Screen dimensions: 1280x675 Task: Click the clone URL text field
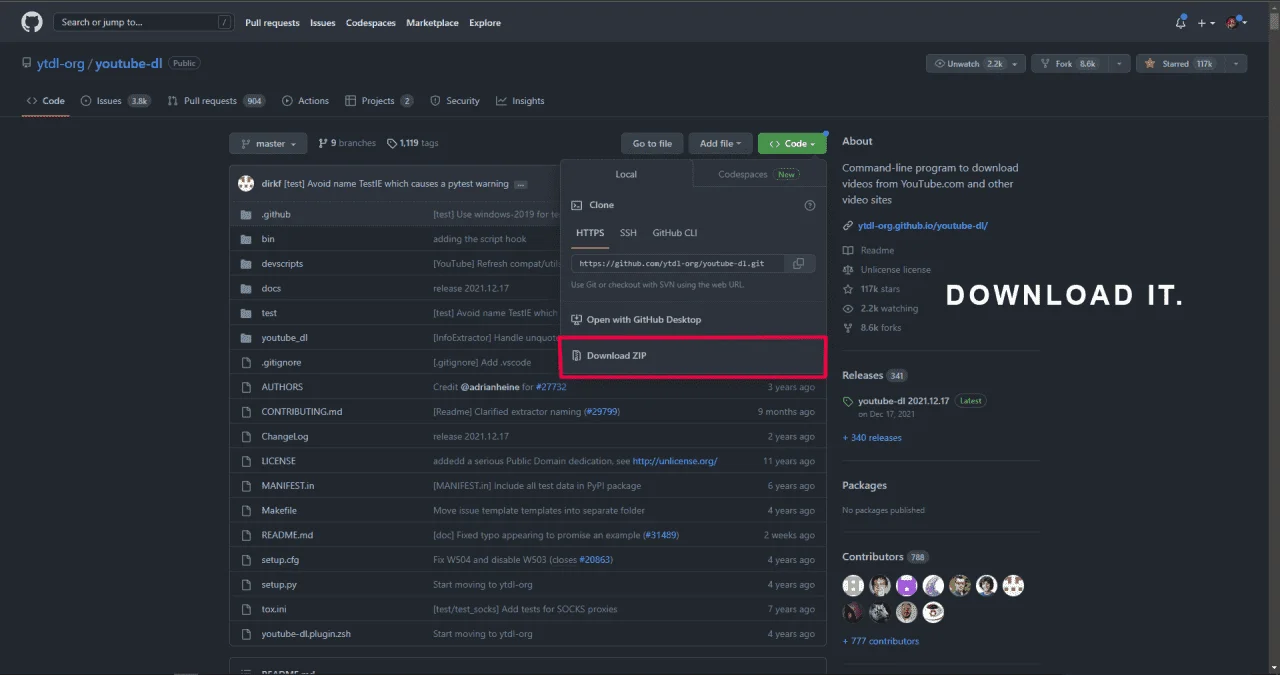point(678,264)
